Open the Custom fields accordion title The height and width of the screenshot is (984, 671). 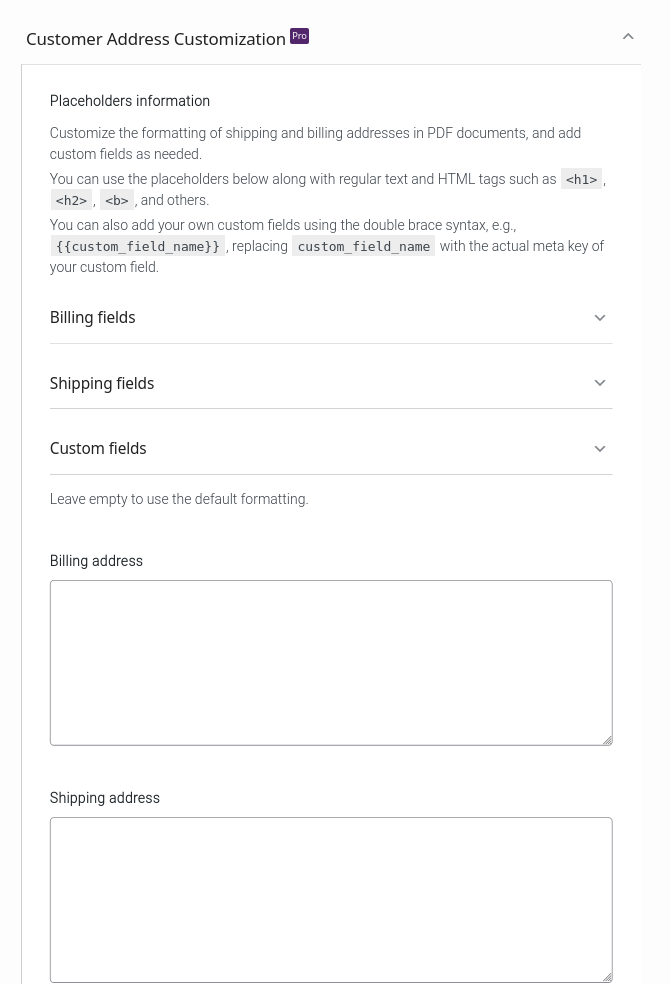tap(98, 449)
